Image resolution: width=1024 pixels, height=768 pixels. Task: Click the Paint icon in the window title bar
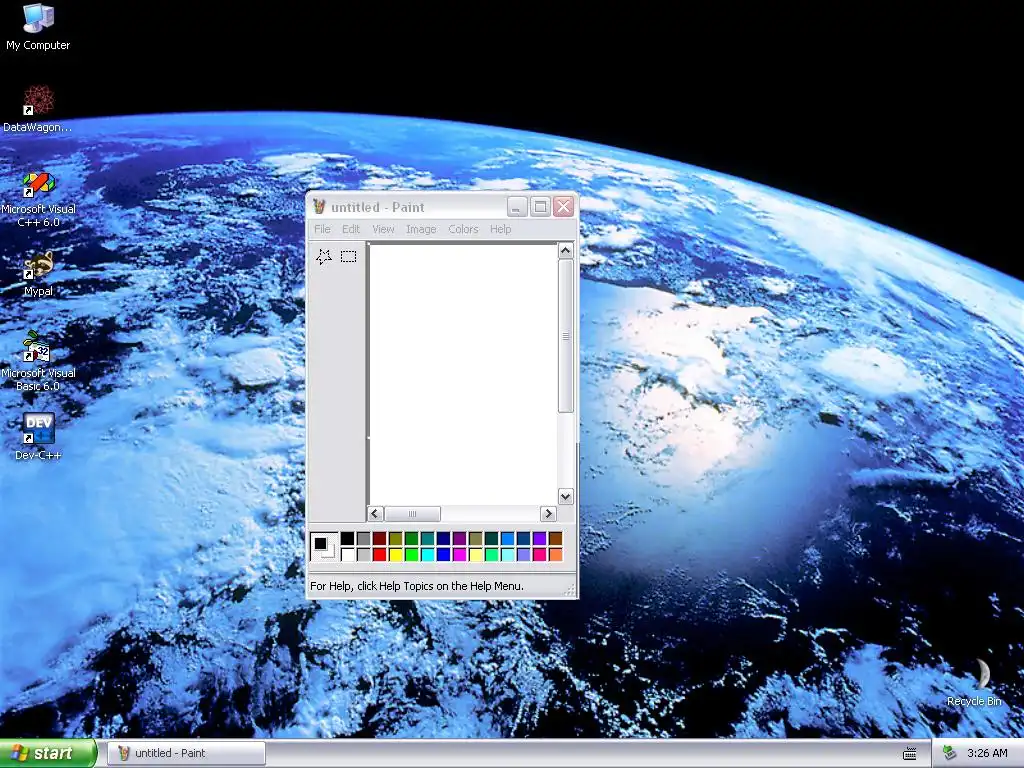[319, 207]
